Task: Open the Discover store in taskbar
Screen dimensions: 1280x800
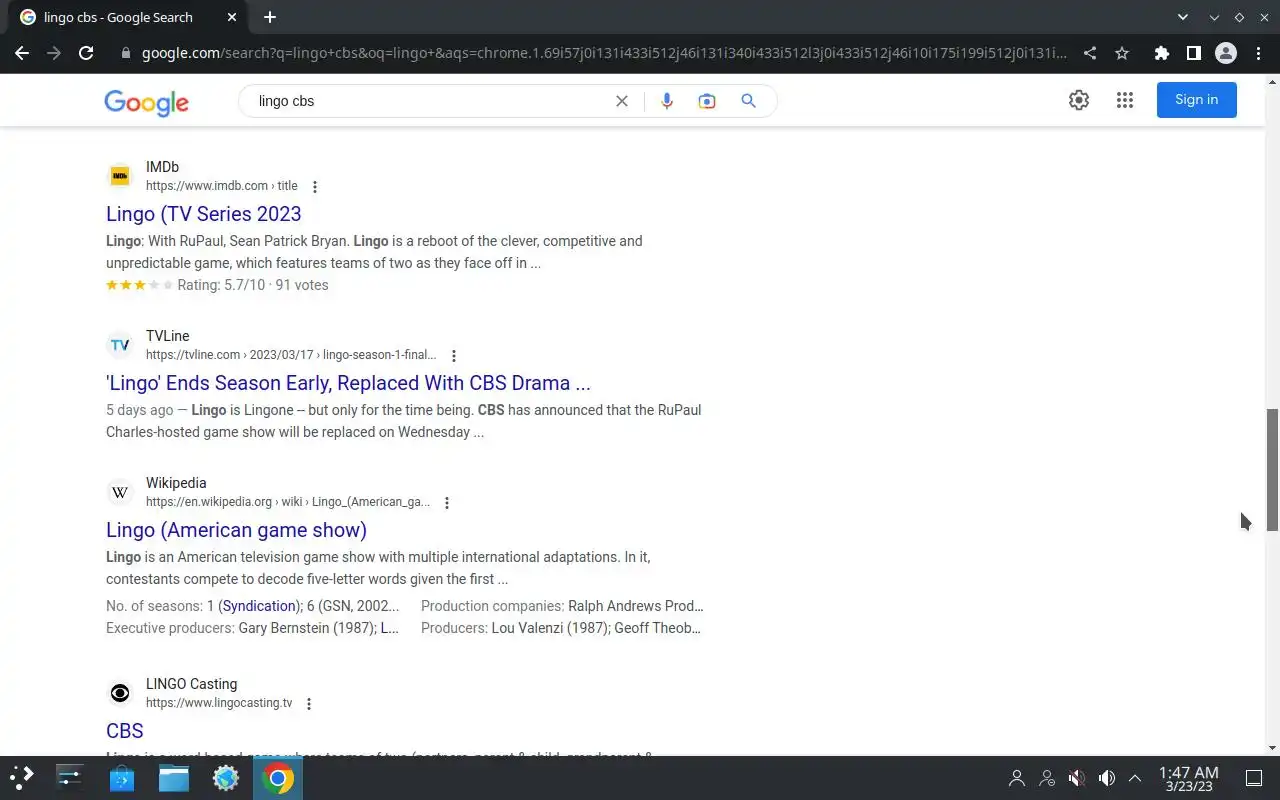Action: 122,778
